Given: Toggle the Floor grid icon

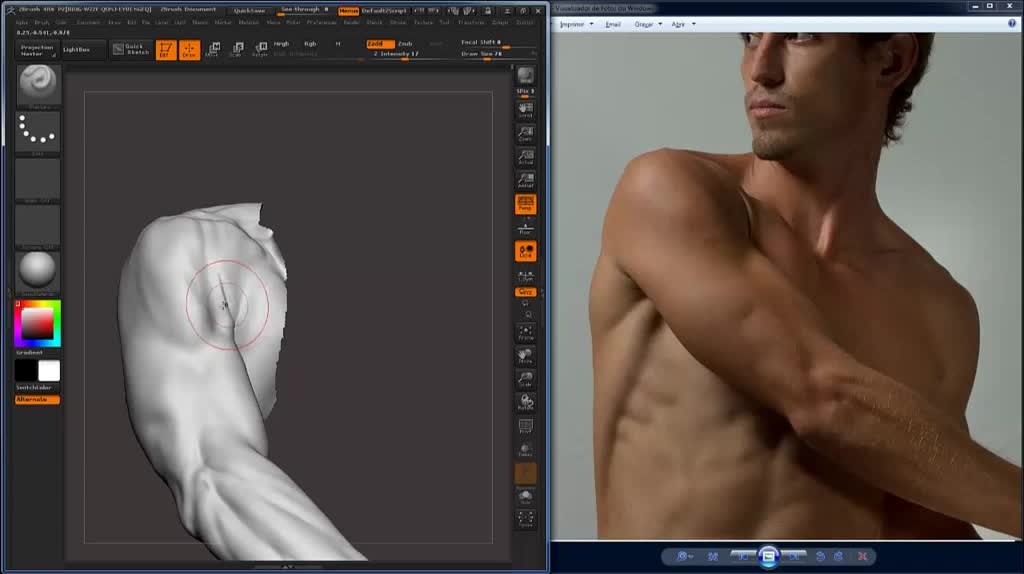Looking at the screenshot, I should pyautogui.click(x=525, y=228).
